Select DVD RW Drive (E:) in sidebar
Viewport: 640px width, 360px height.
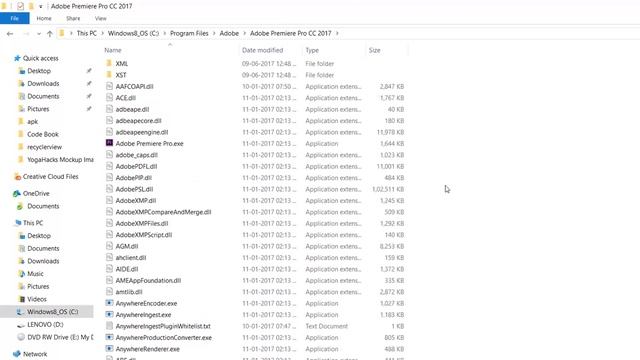(60, 337)
